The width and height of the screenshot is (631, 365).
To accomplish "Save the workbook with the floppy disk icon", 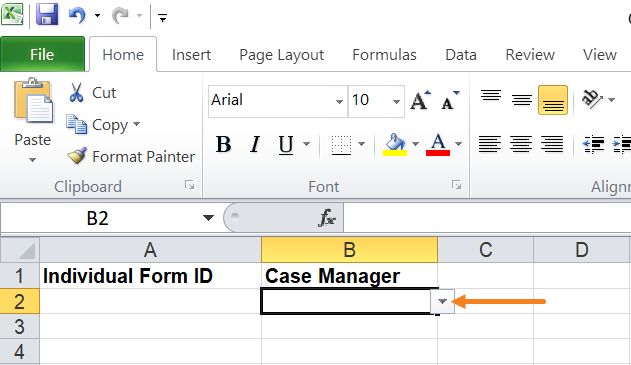I will click(47, 15).
